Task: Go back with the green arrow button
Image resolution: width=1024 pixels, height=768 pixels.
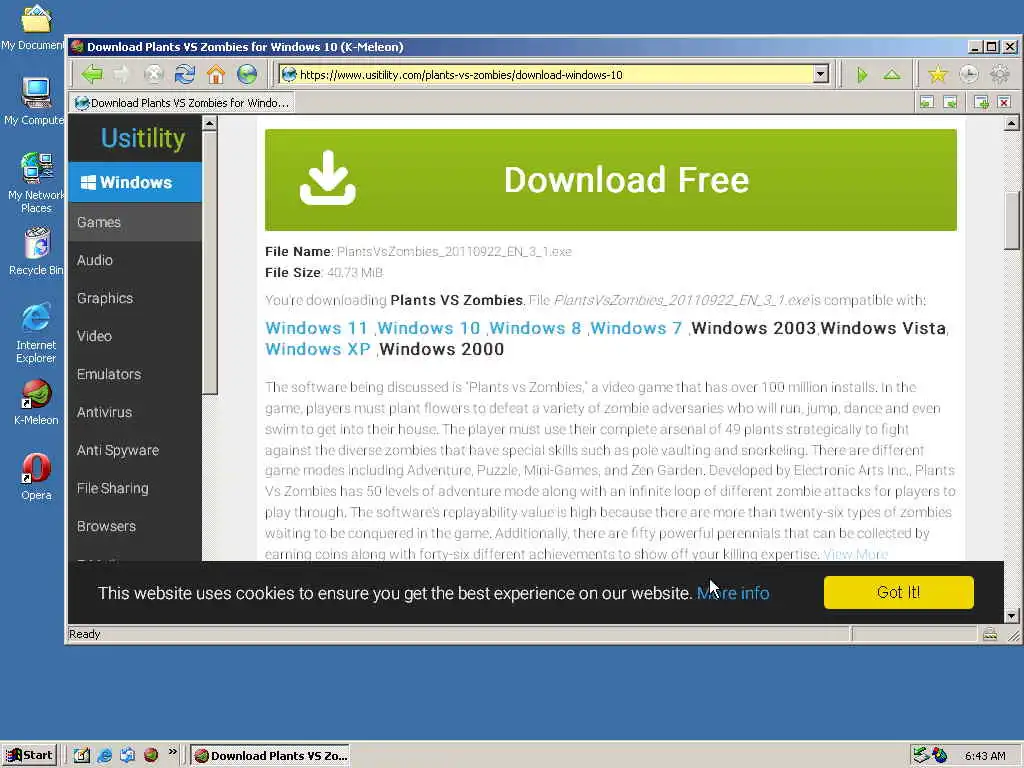Action: pos(92,74)
